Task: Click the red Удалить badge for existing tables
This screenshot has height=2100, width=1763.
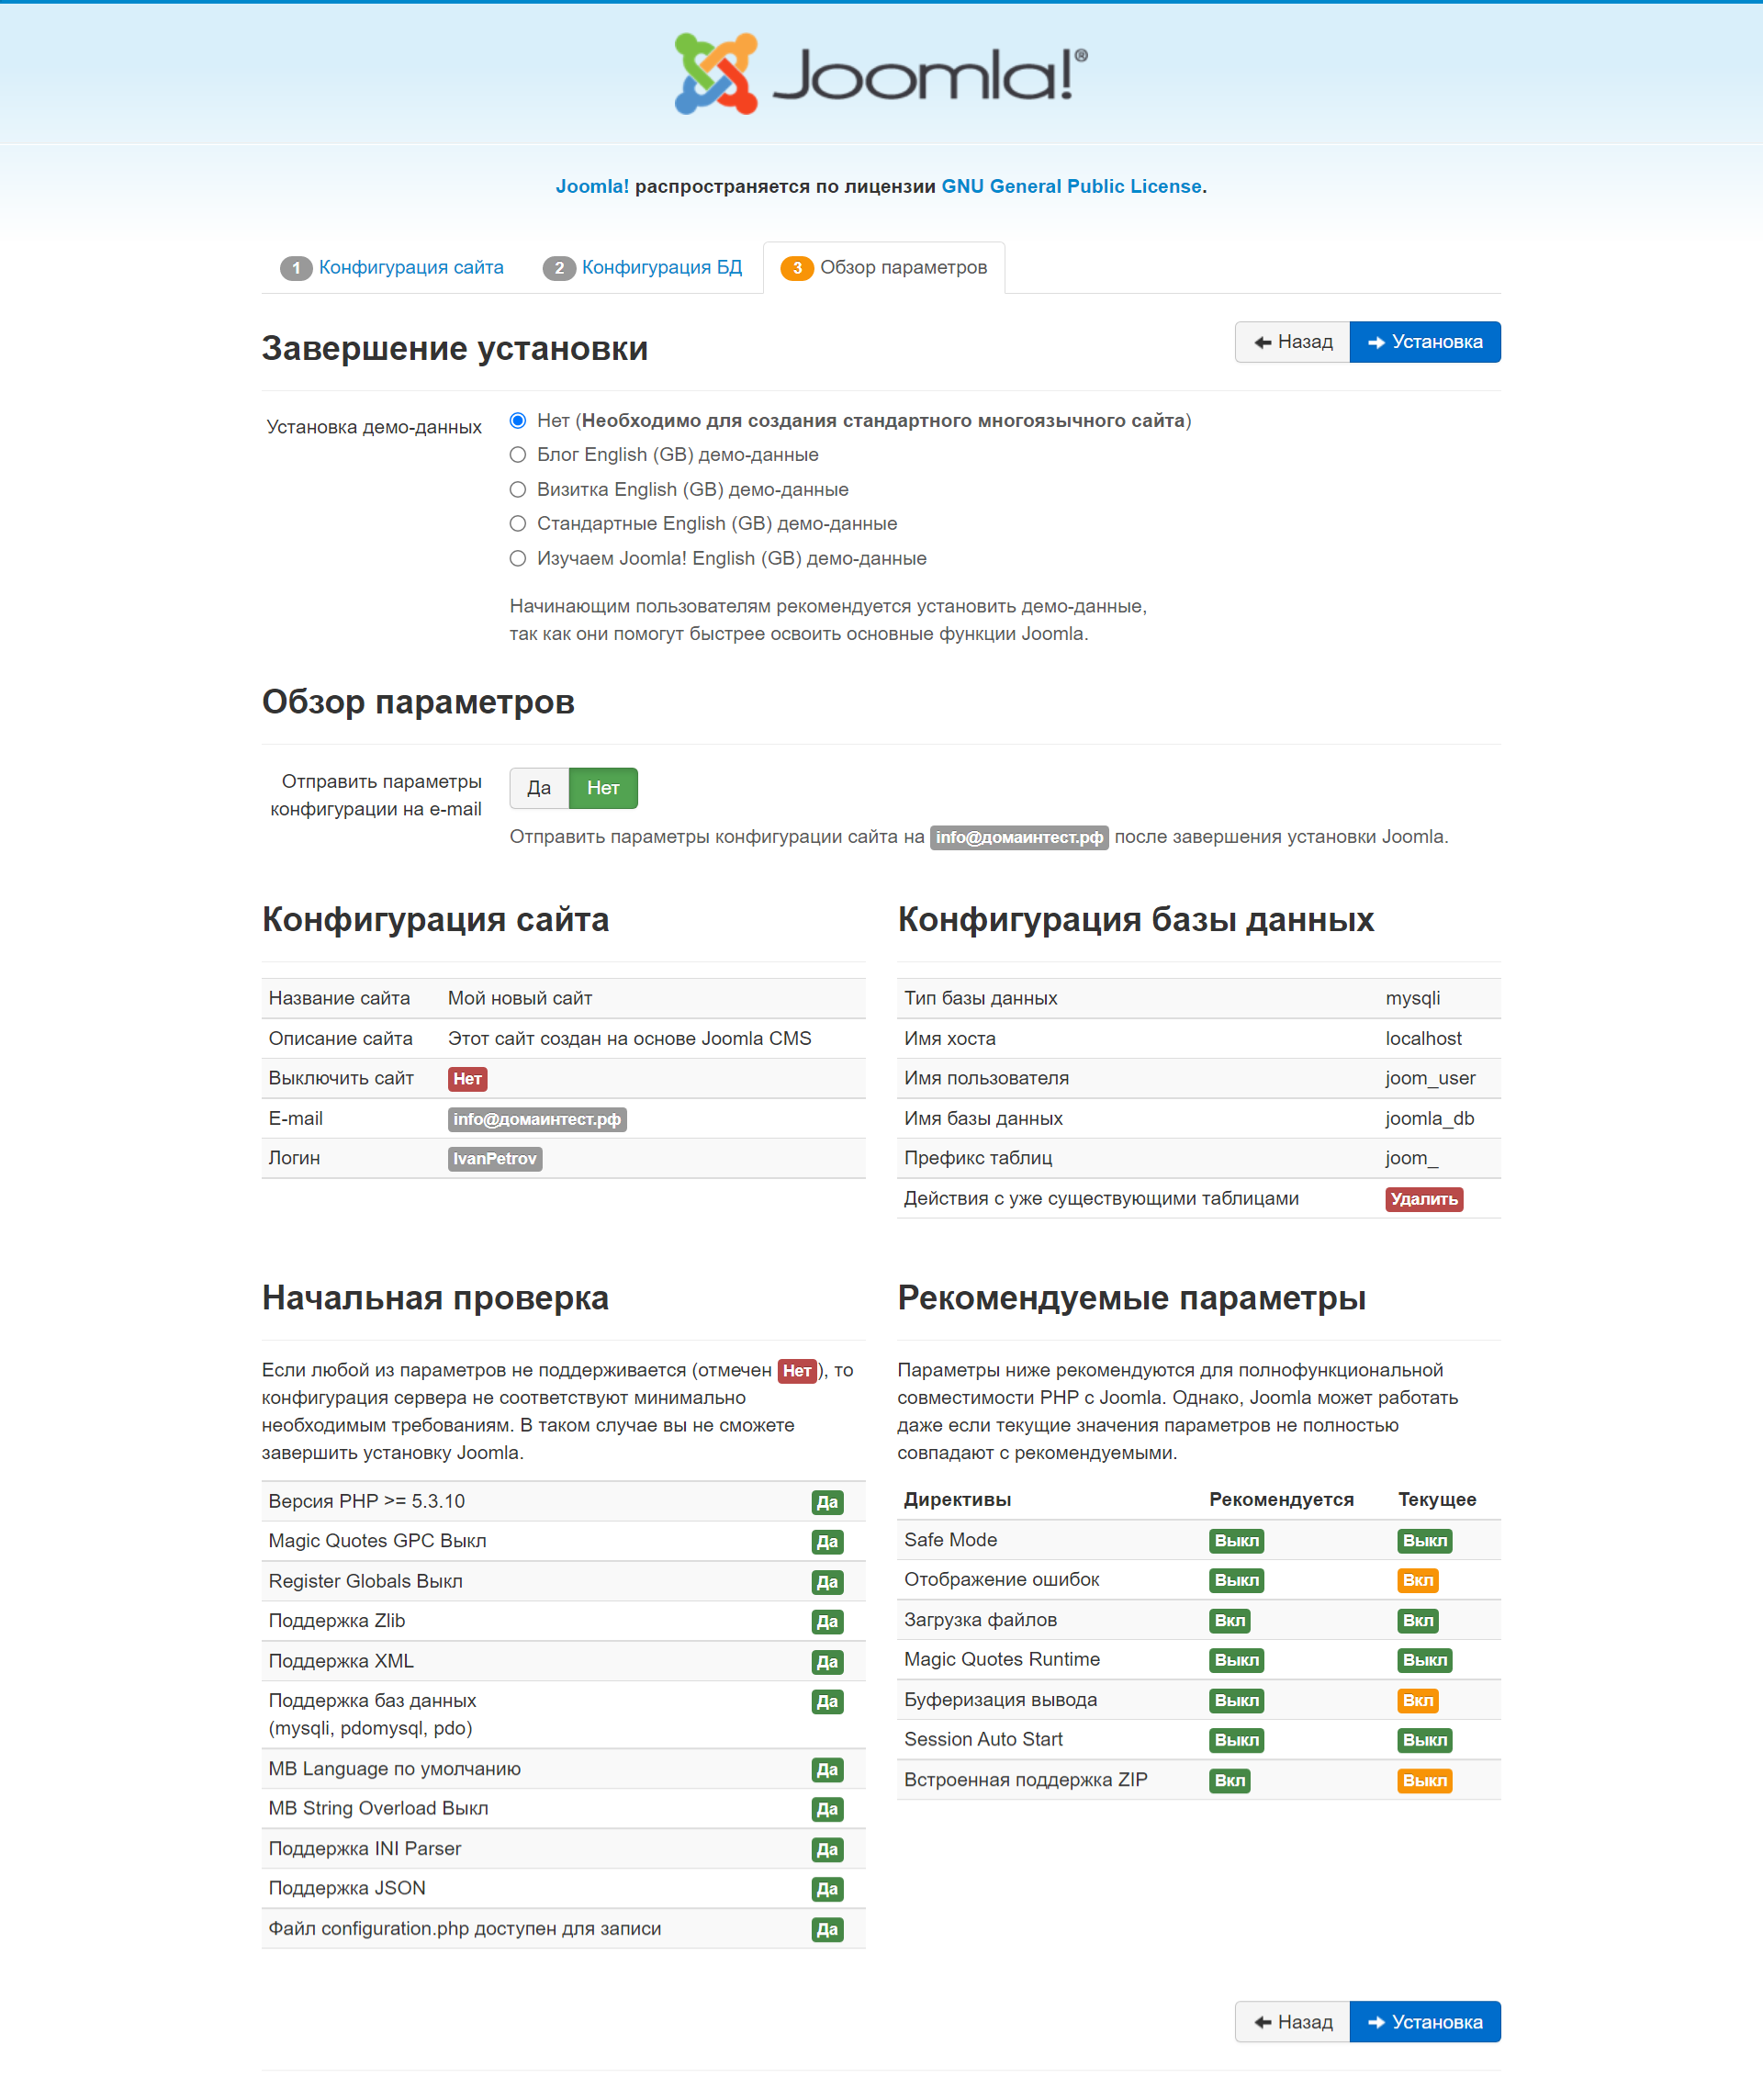Action: [x=1423, y=1199]
